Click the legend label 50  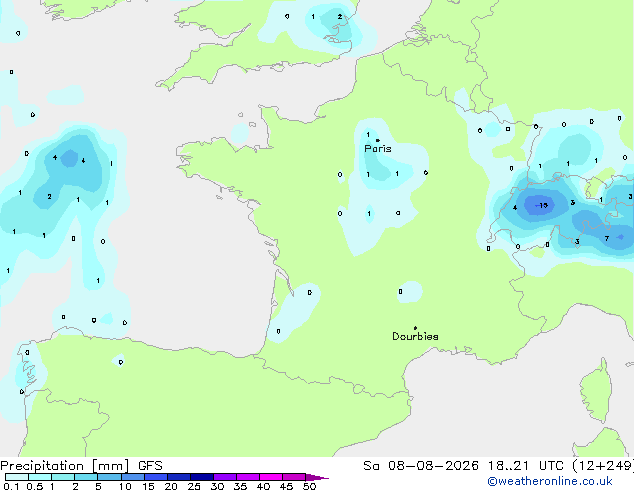tap(310, 486)
